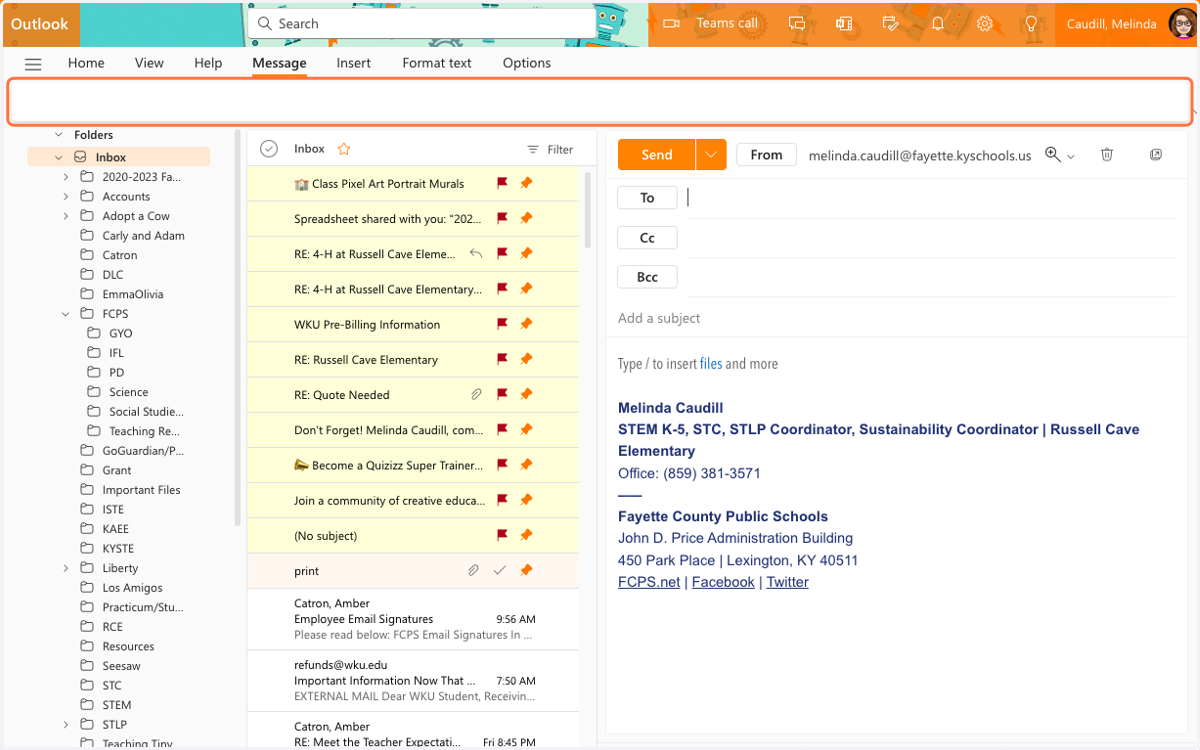The width and height of the screenshot is (1200, 750).
Task: Click the orange Send button
Action: click(x=657, y=155)
